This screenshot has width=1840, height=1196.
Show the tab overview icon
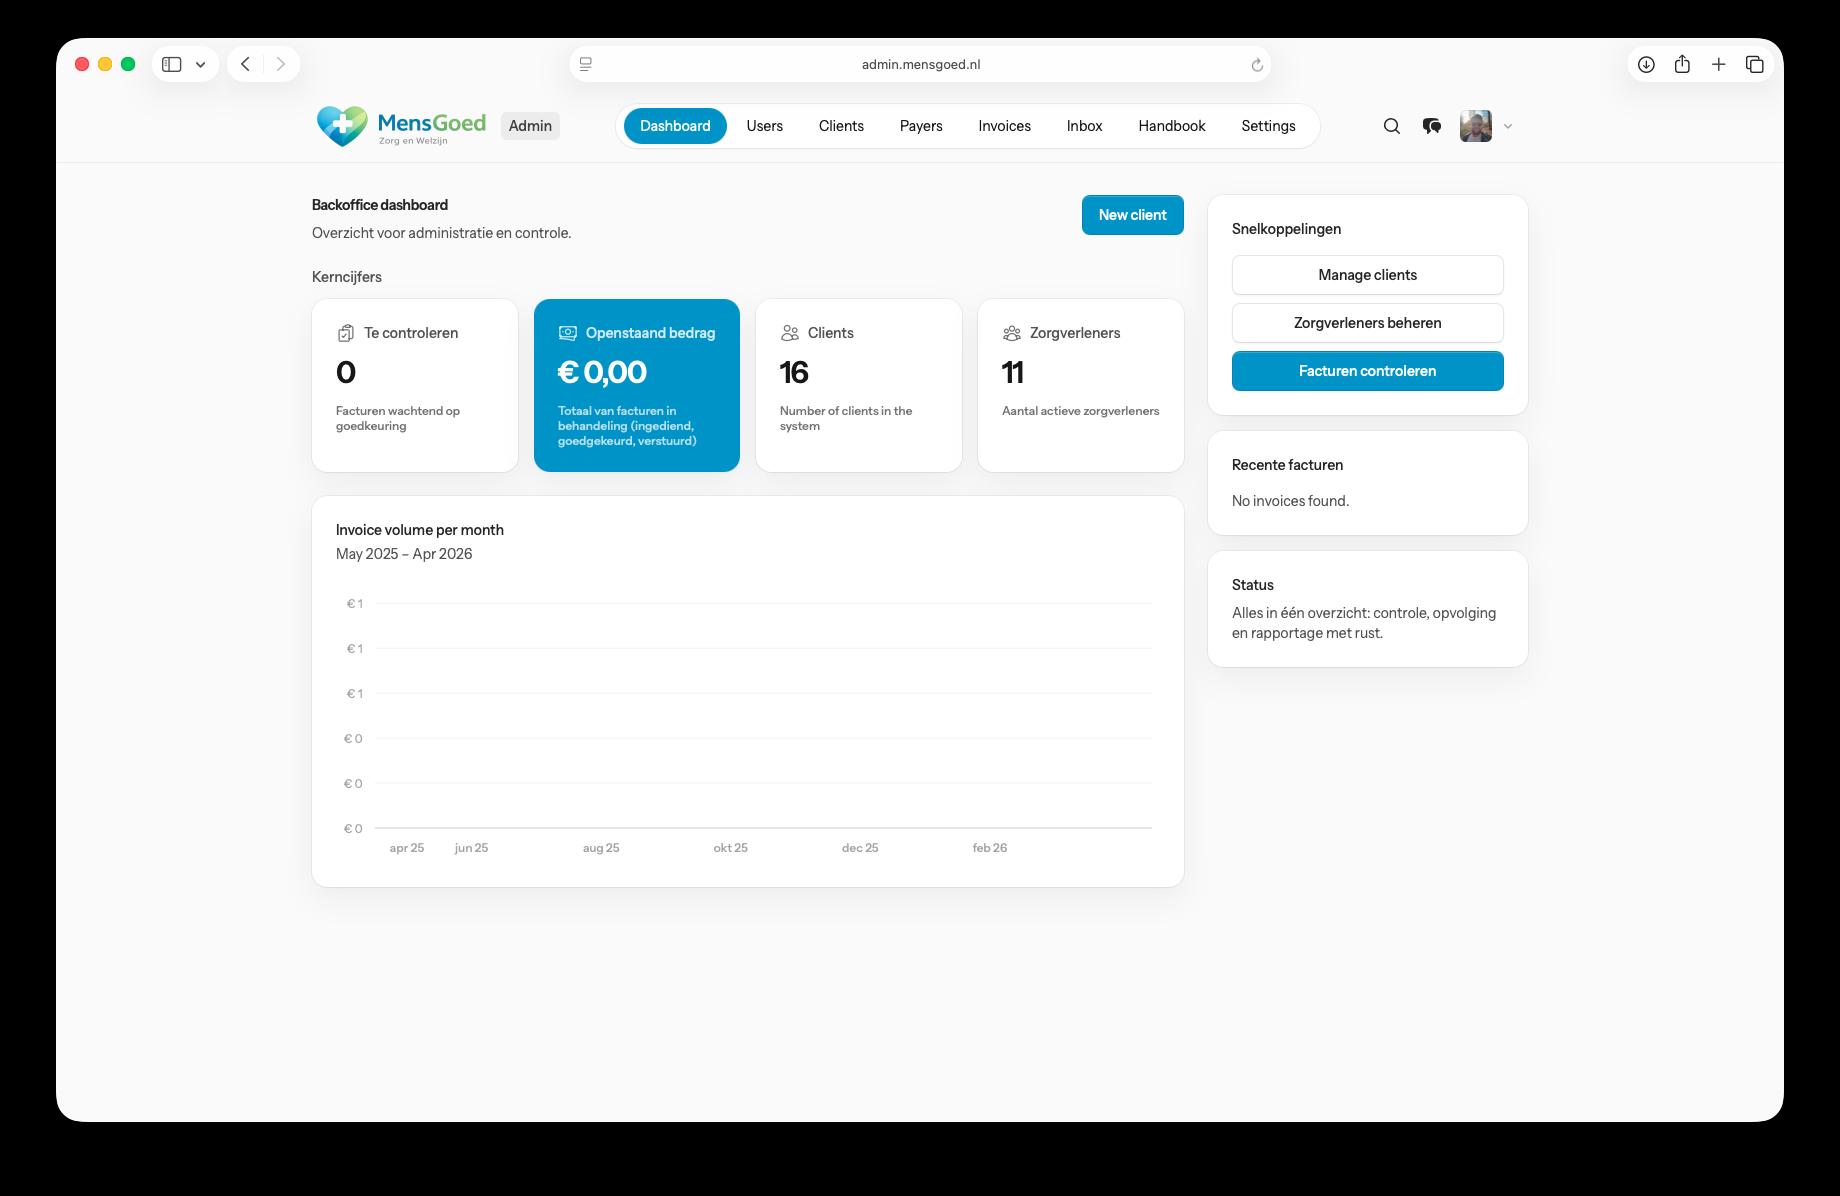click(x=1754, y=64)
